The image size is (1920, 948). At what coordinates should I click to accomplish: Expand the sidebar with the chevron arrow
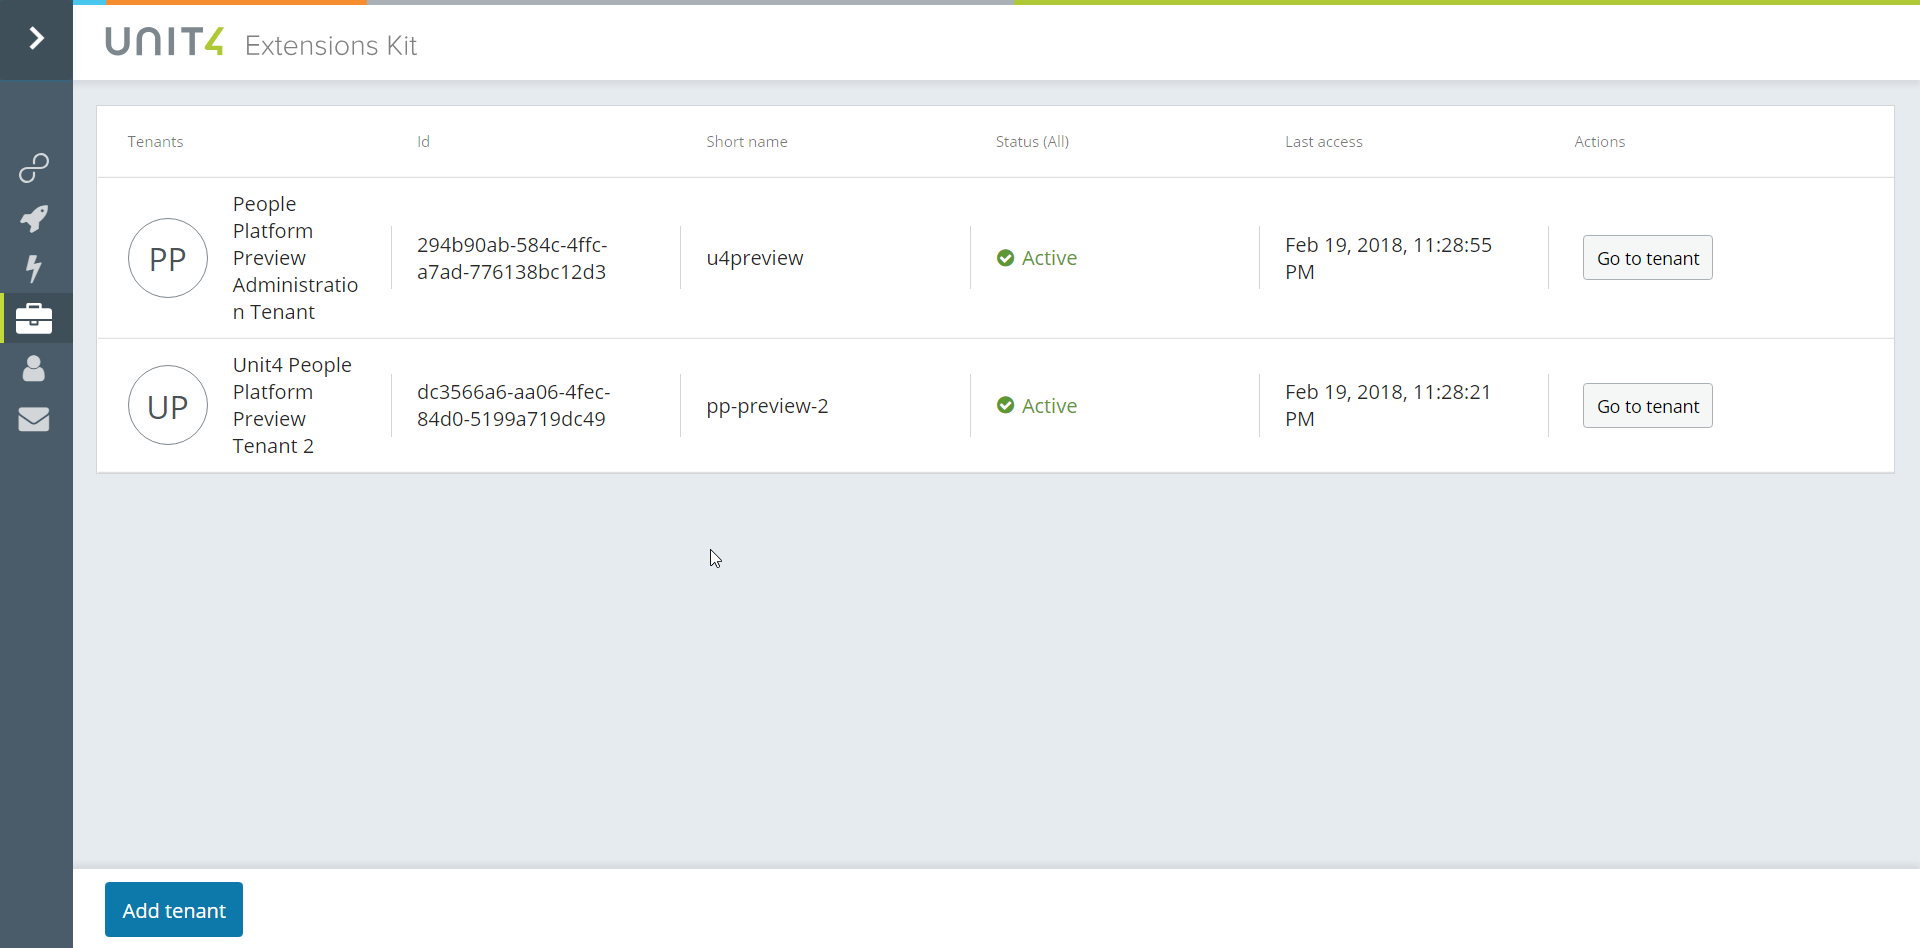36,39
